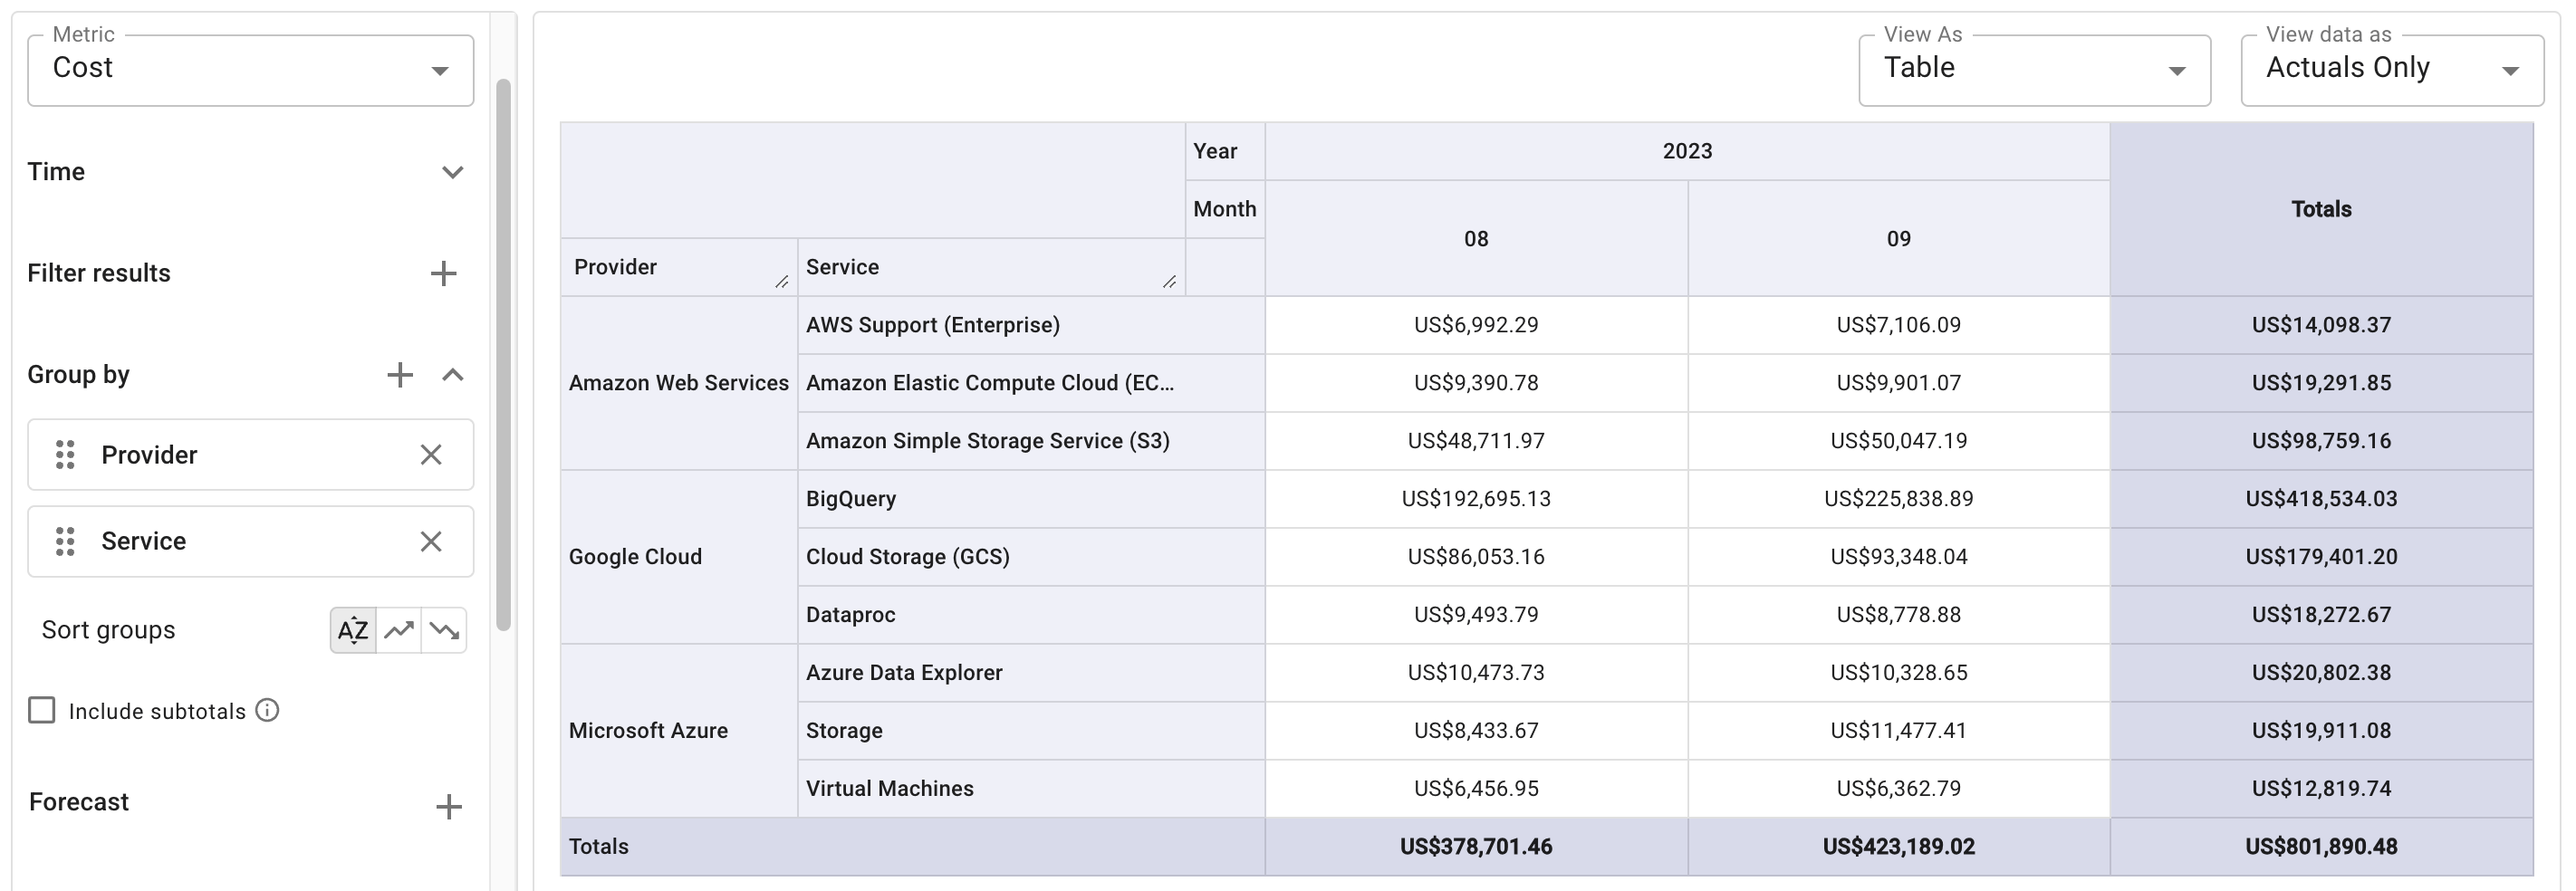Remove the Provider grouping
This screenshot has height=891, width=2576.
coord(431,455)
